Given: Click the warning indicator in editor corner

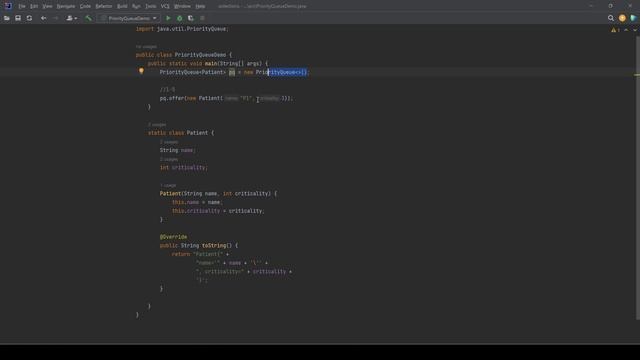Looking at the screenshot, I should pyautogui.click(x=615, y=30).
